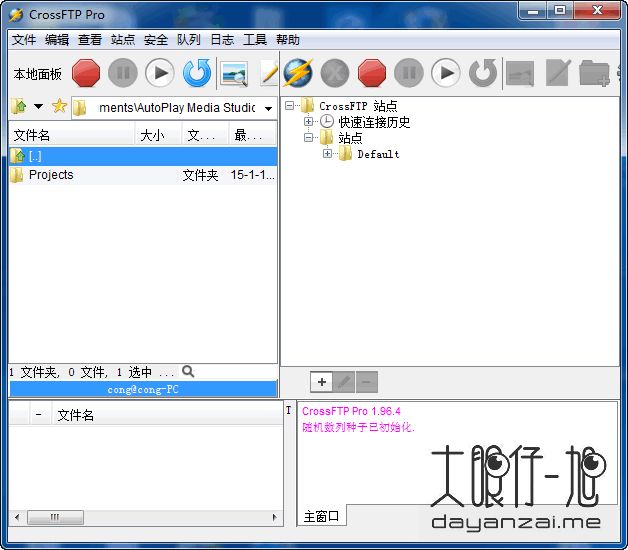Click the CrossFTP Pro 1.96.4 log line
The height and width of the screenshot is (550, 628).
[351, 411]
